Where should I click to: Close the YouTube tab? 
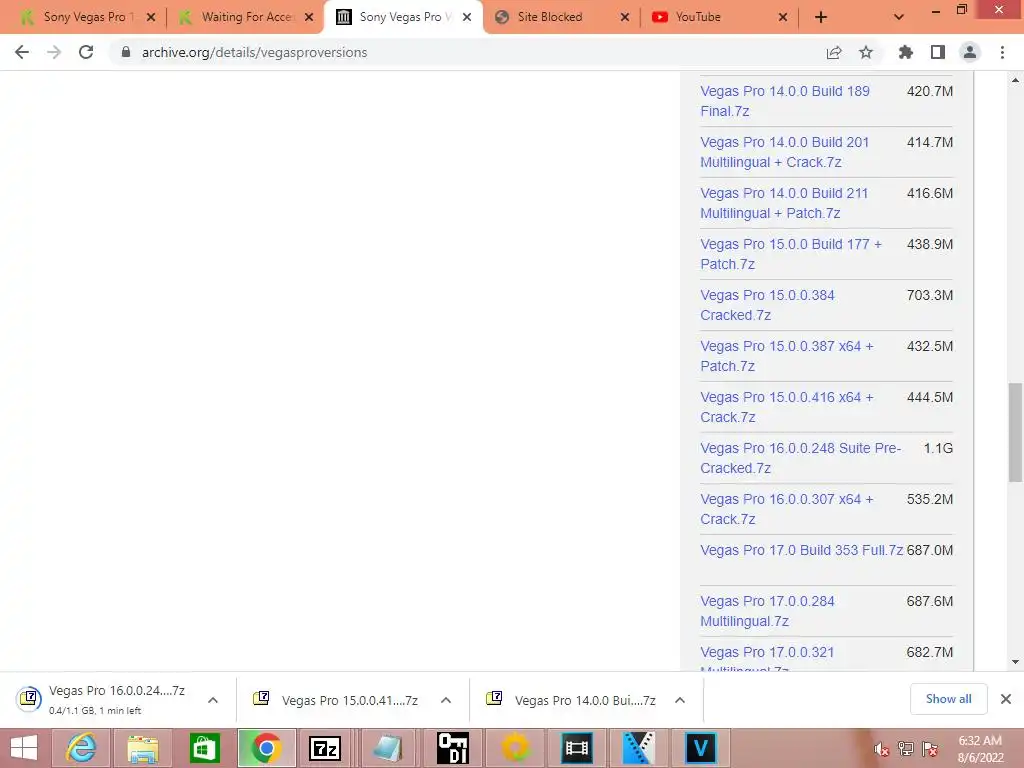pyautogui.click(x=783, y=18)
